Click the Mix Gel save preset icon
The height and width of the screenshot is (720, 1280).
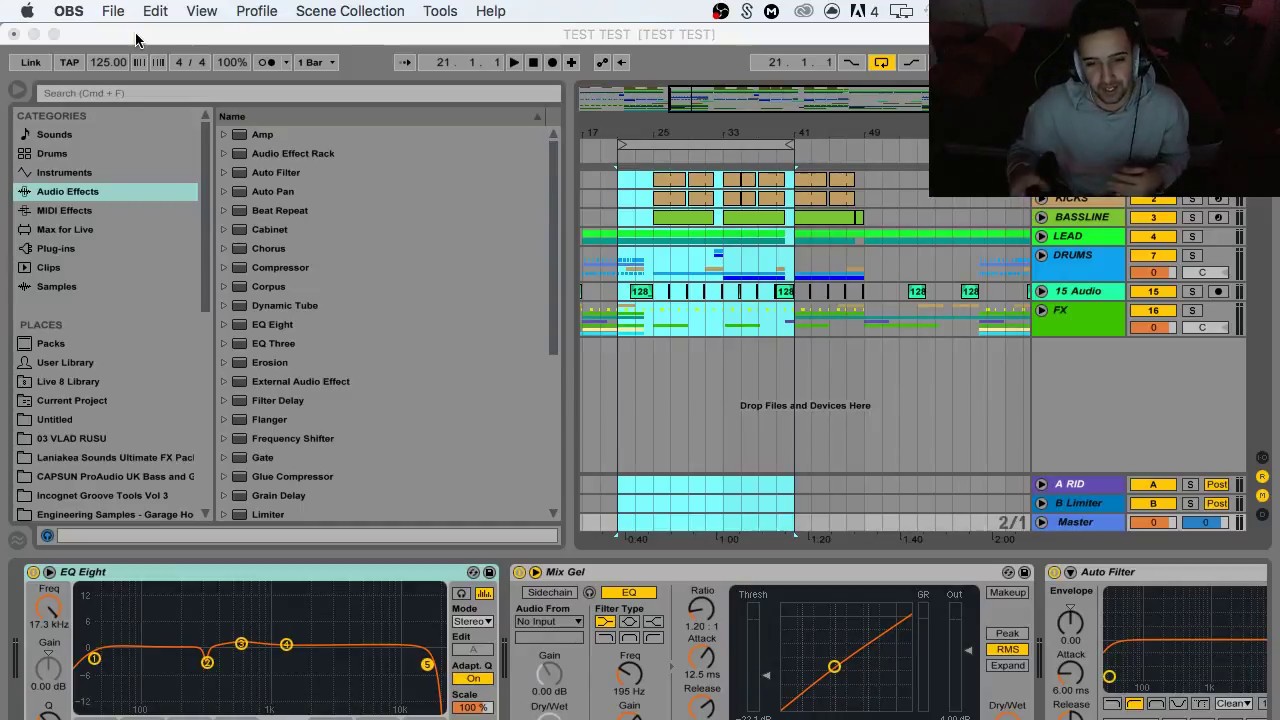click(1024, 572)
